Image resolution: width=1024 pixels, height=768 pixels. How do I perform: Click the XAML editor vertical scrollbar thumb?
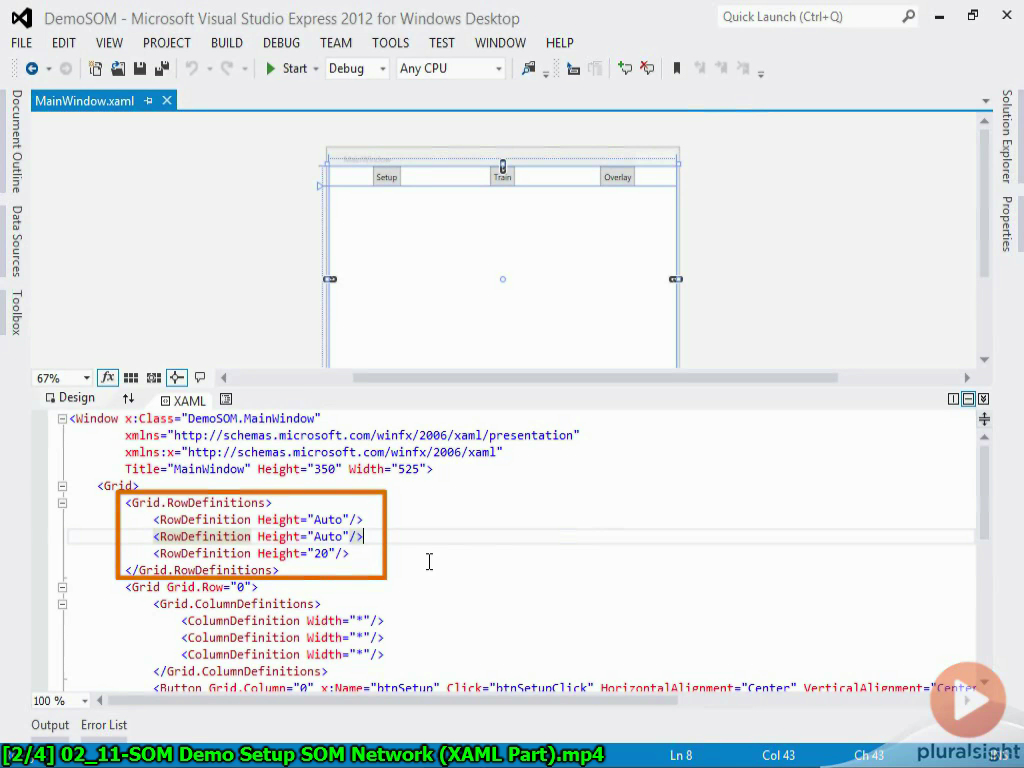coord(984,493)
